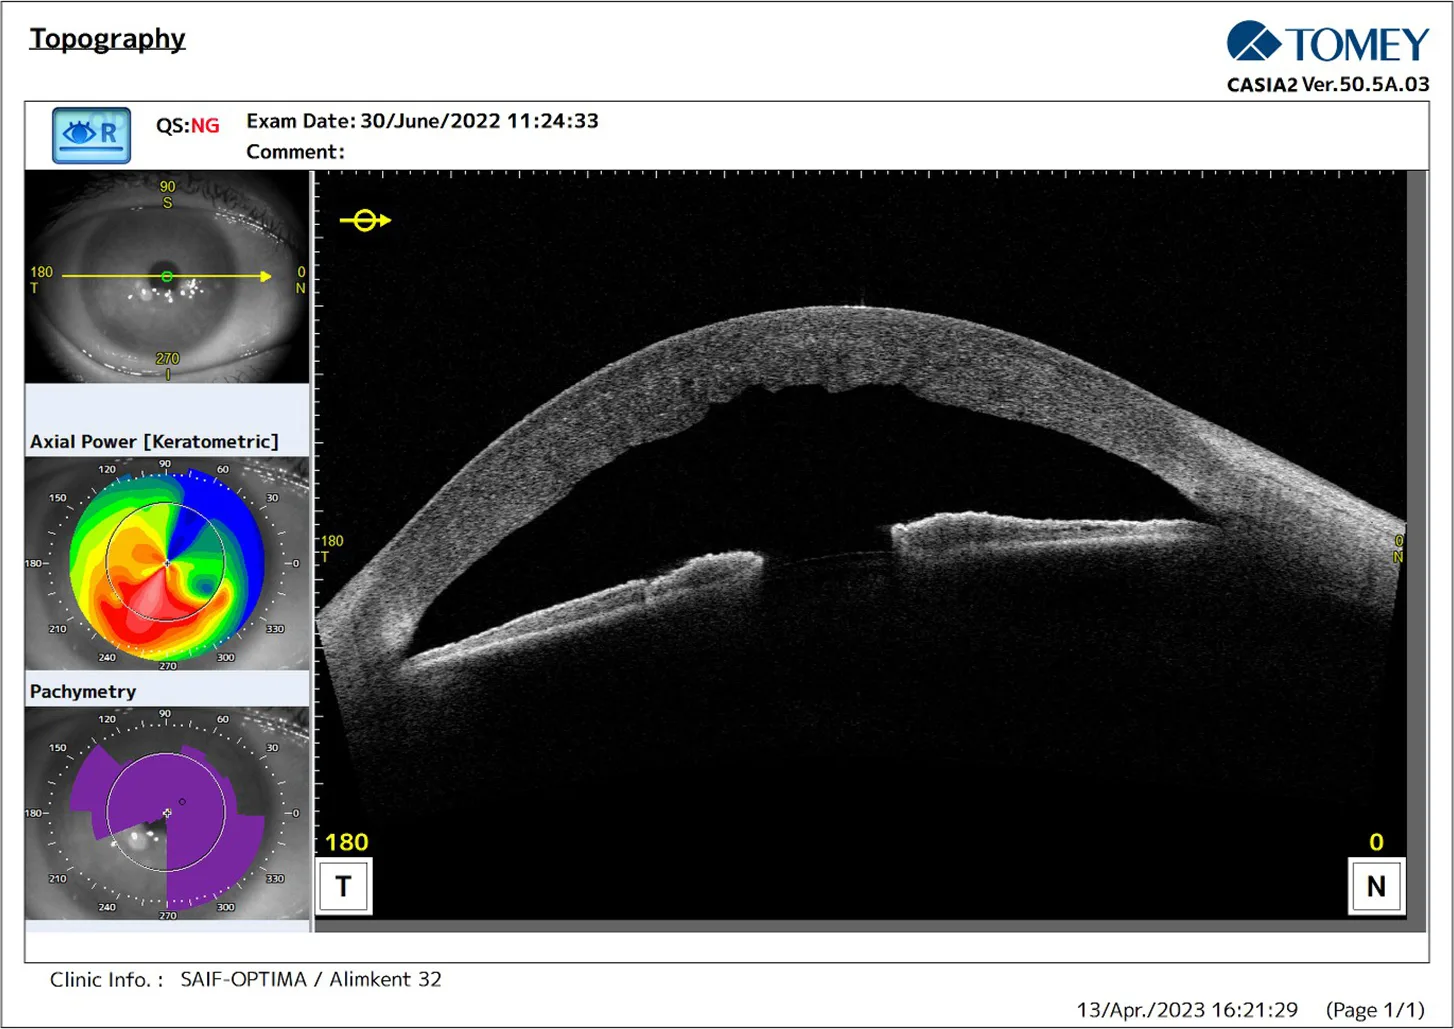
Task: Click the OCT cross-section cornea image
Action: click(x=861, y=545)
